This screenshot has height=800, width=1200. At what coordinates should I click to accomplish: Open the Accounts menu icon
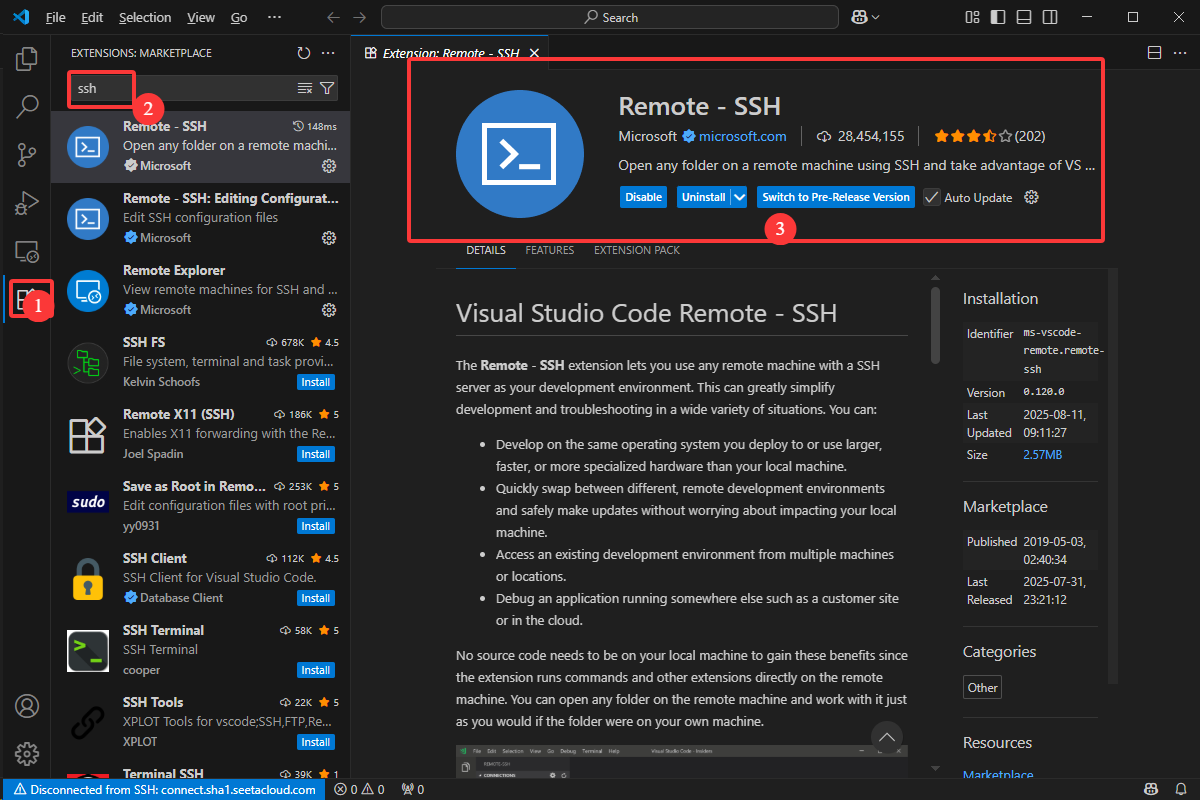coord(27,706)
